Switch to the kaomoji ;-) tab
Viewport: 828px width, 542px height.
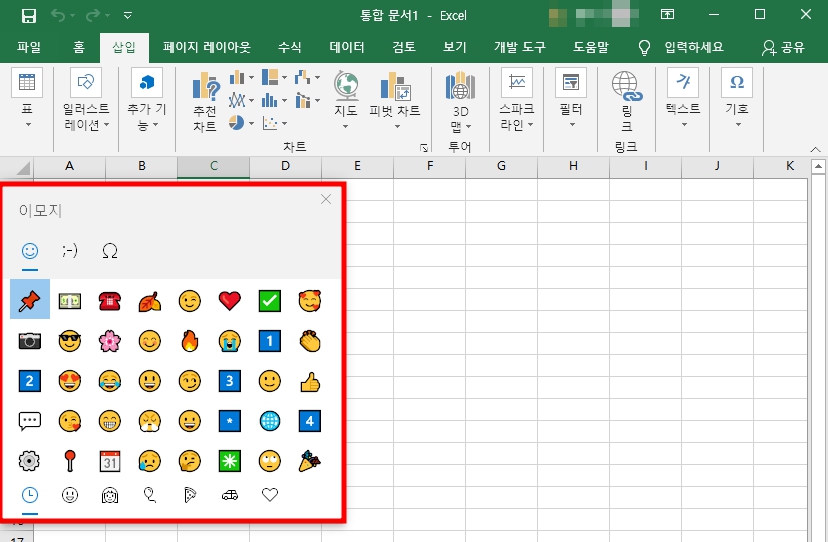click(70, 251)
